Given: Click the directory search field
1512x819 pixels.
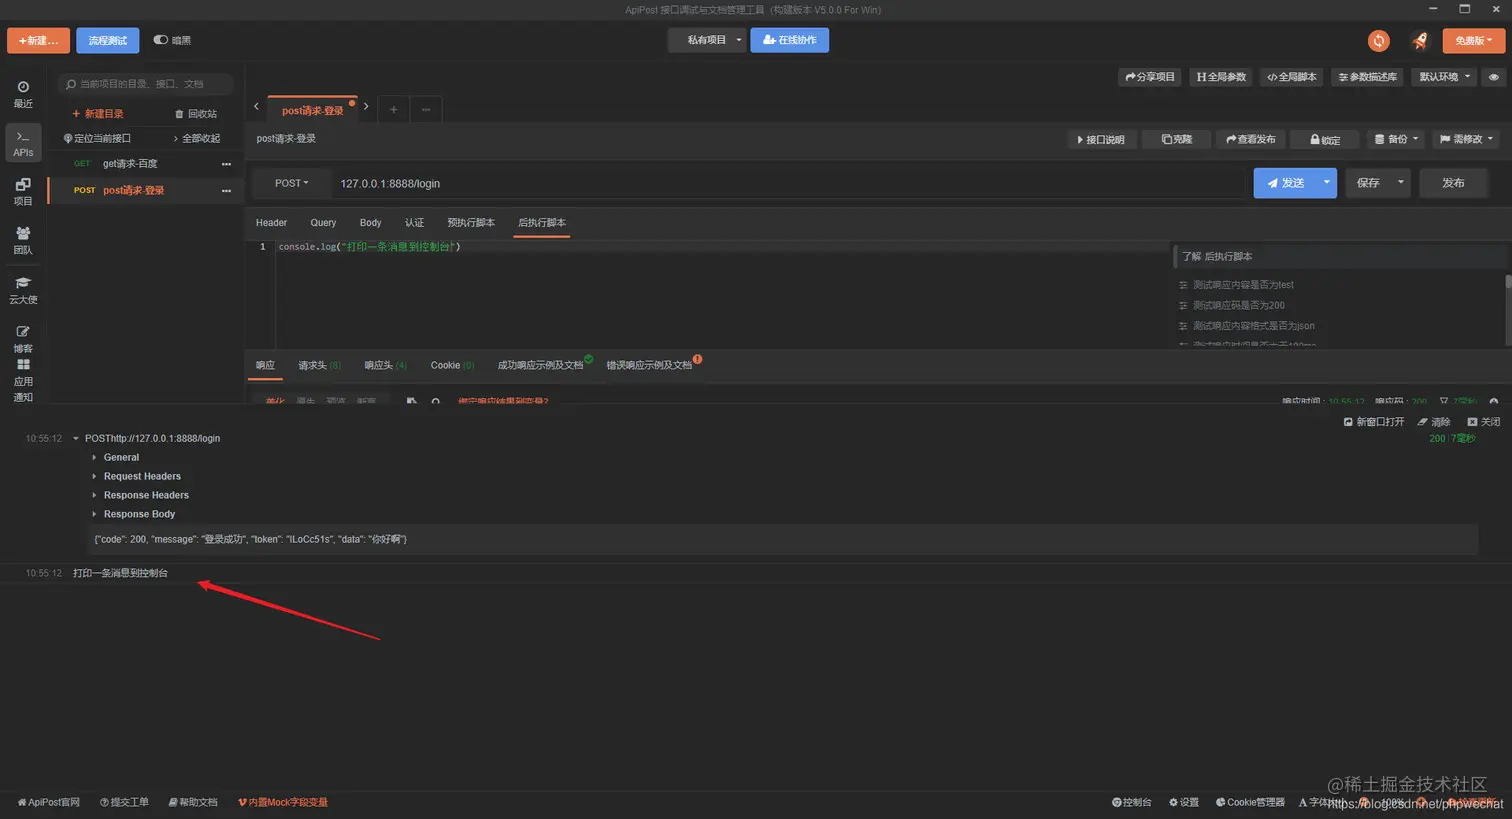Looking at the screenshot, I should [x=146, y=84].
